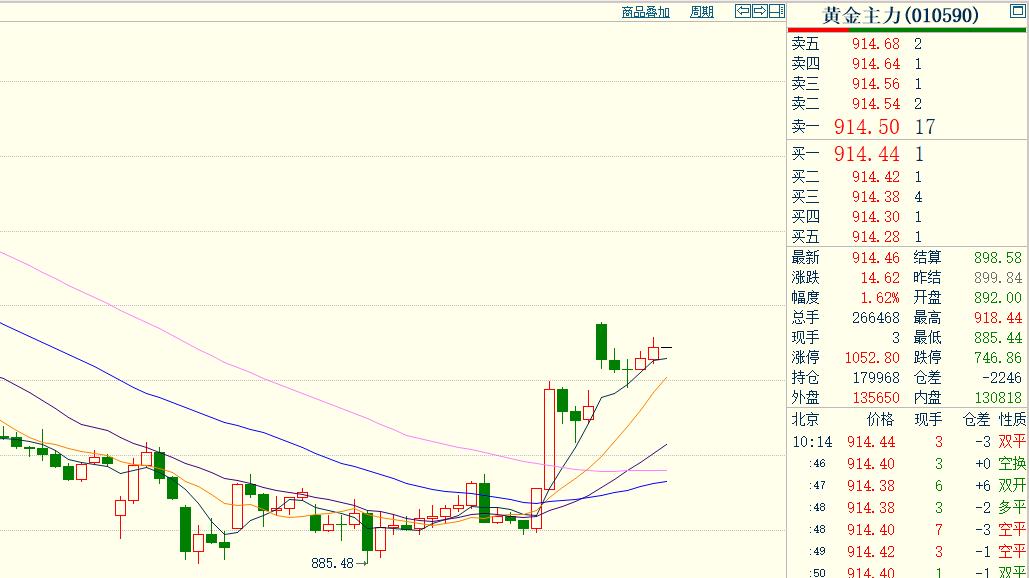The image size is (1029, 578).
Task: Click the 开盘 value 892.00
Action: (998, 298)
